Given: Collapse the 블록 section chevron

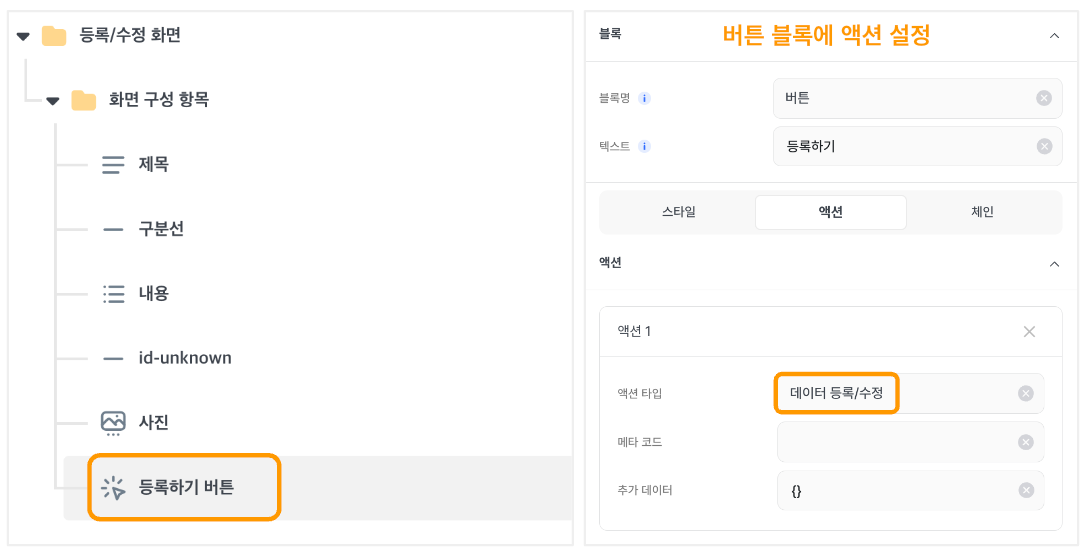Looking at the screenshot, I should pos(1054,35).
